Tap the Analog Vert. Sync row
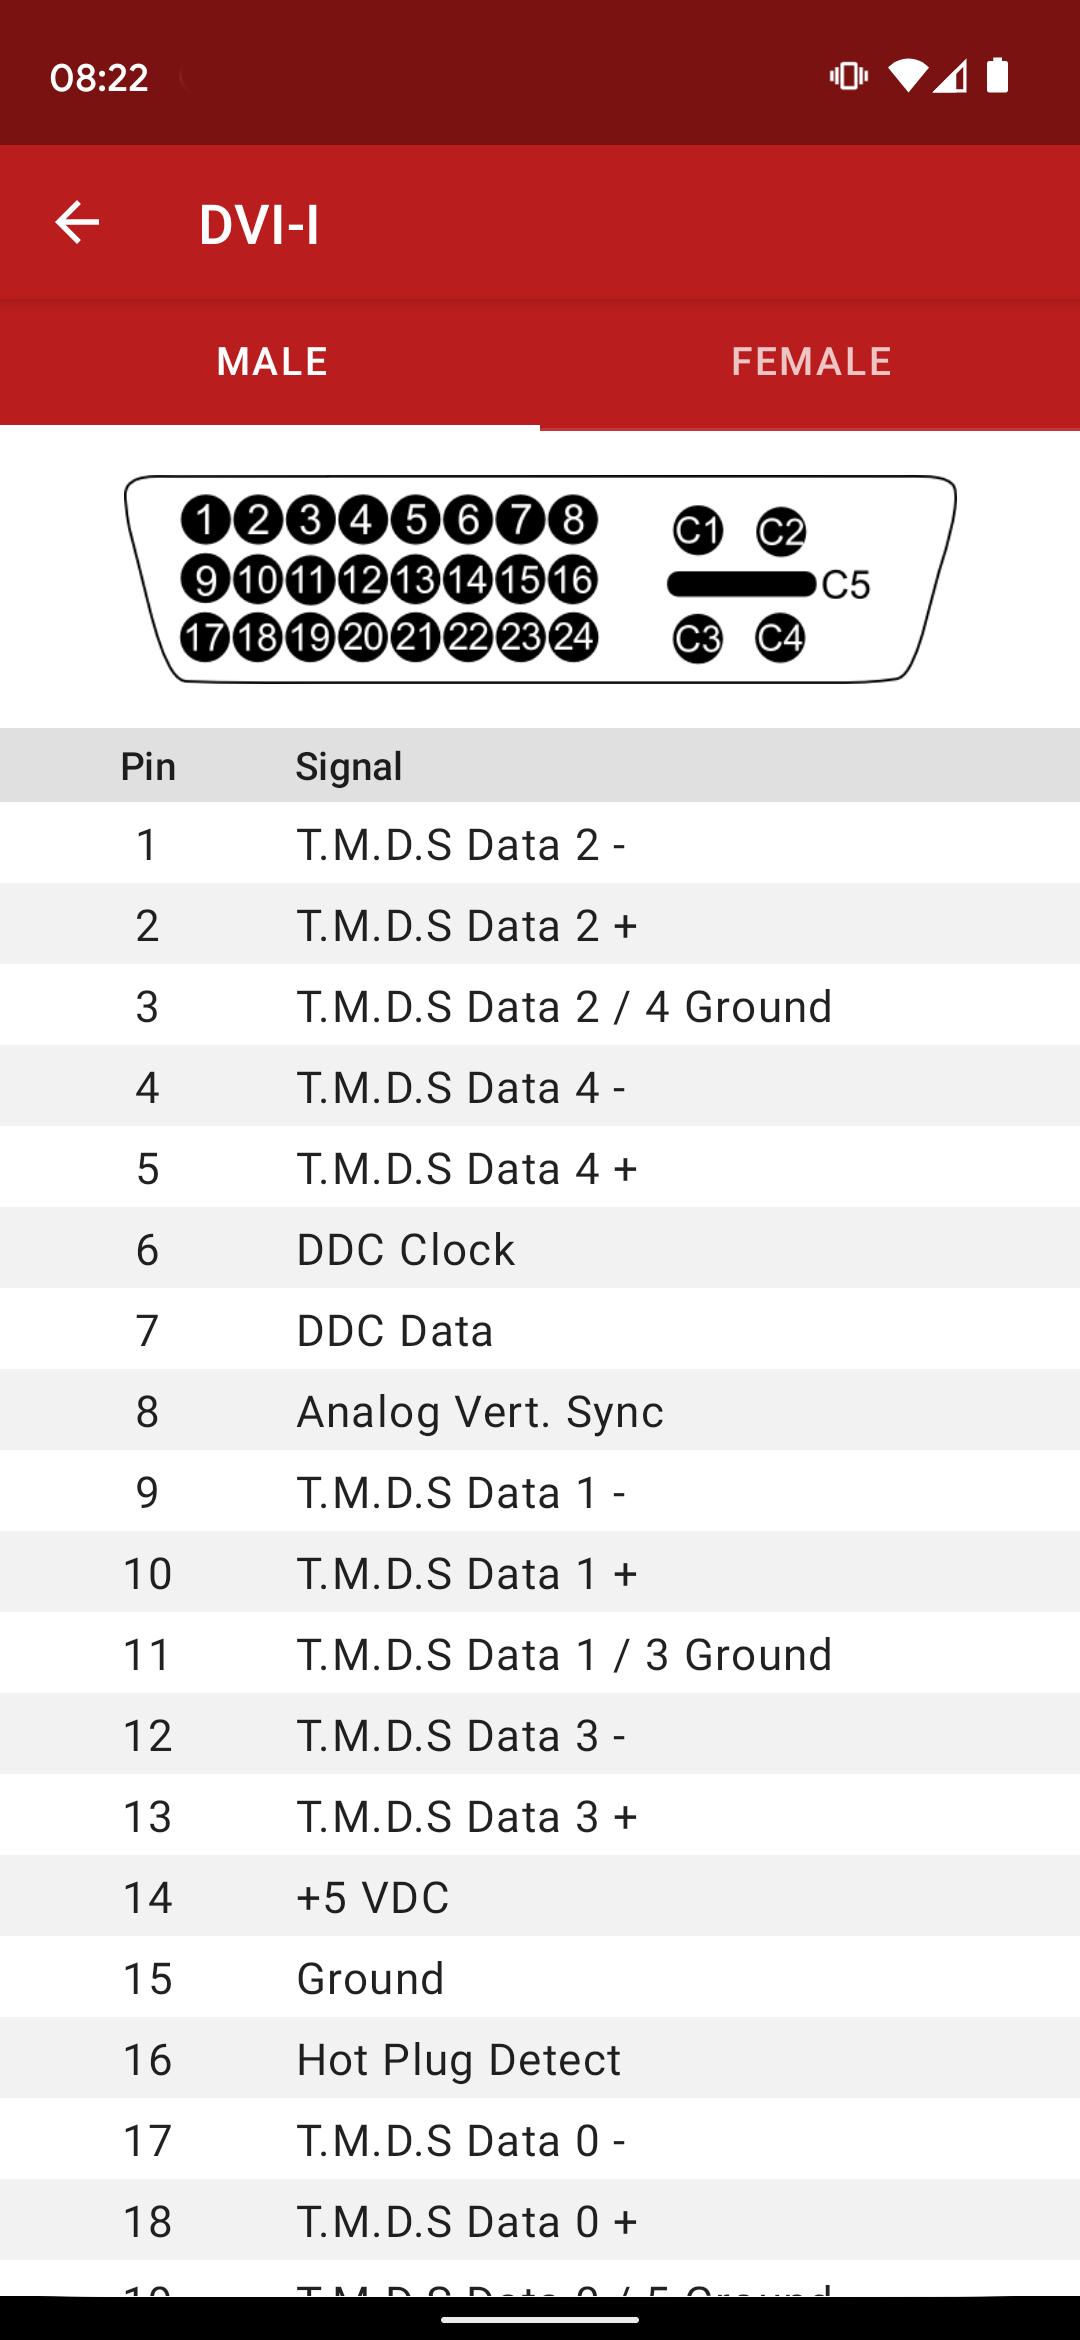 point(540,1411)
